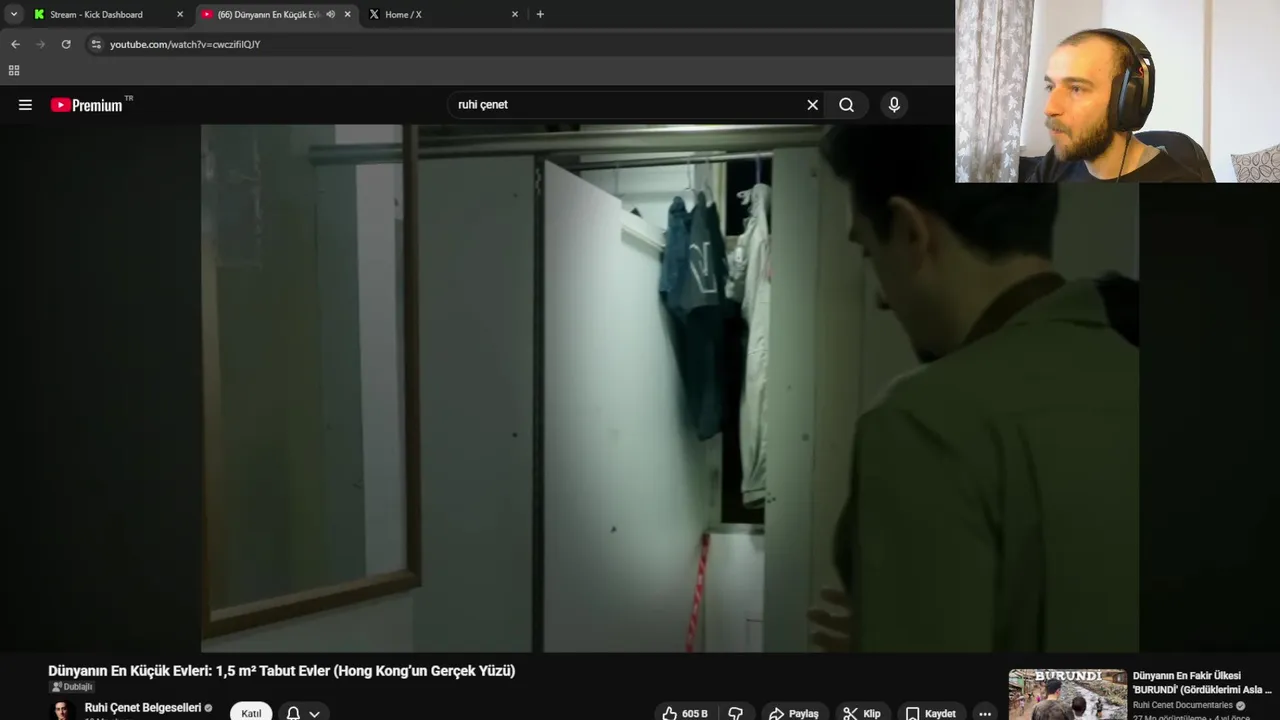The width and height of the screenshot is (1280, 720).
Task: Open the tab search dropdown arrow
Action: click(14, 14)
